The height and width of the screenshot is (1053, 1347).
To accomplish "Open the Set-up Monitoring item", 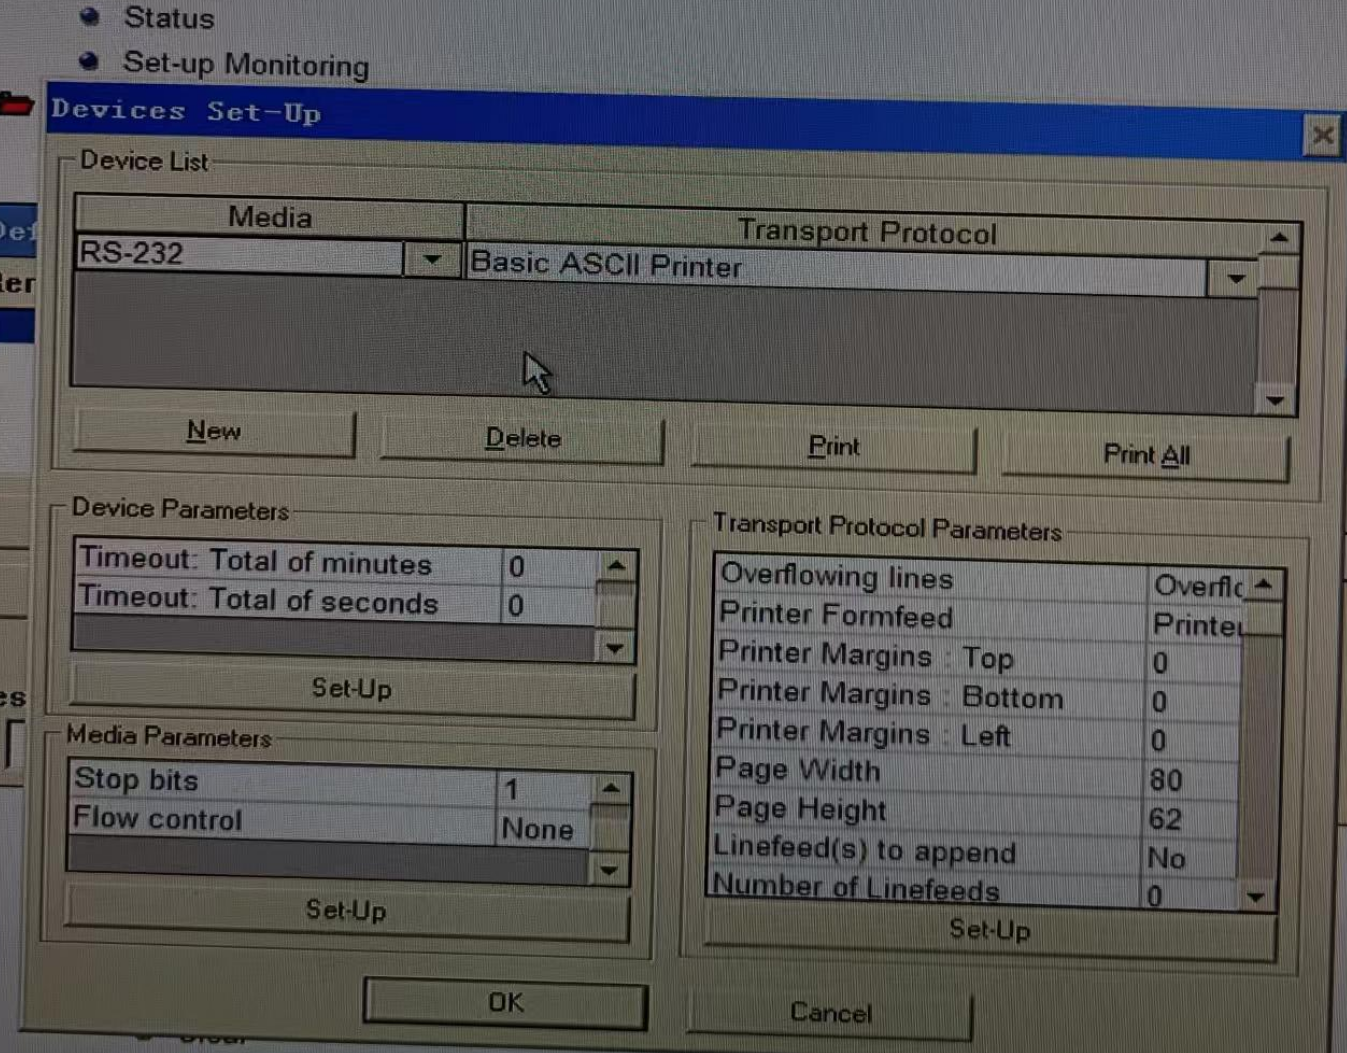I will [246, 65].
